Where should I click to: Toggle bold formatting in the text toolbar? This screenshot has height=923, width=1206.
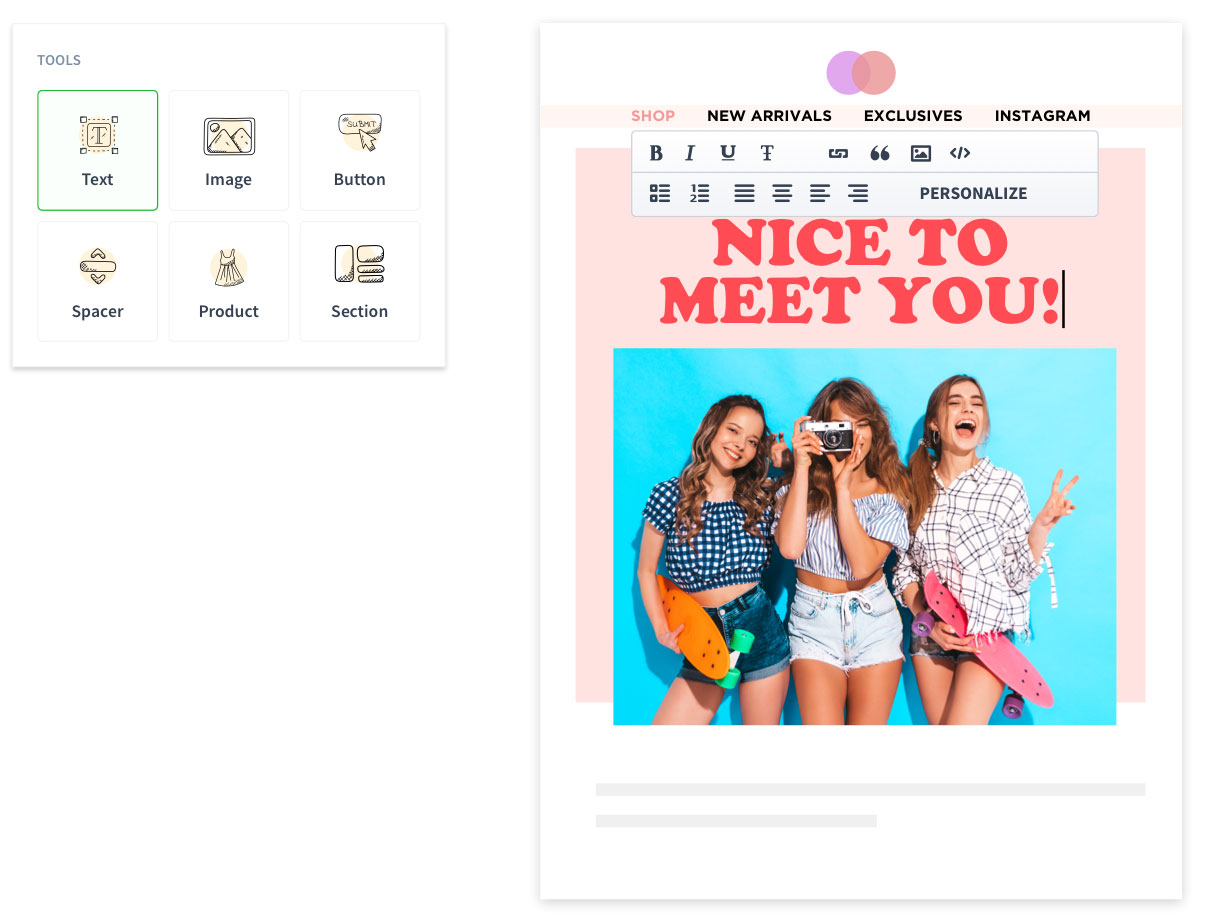pos(656,153)
